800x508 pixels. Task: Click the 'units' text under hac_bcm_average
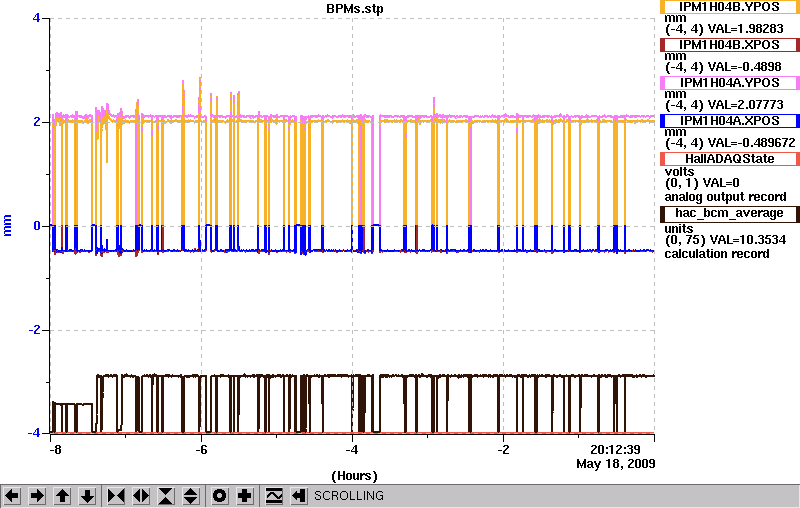coord(679,228)
